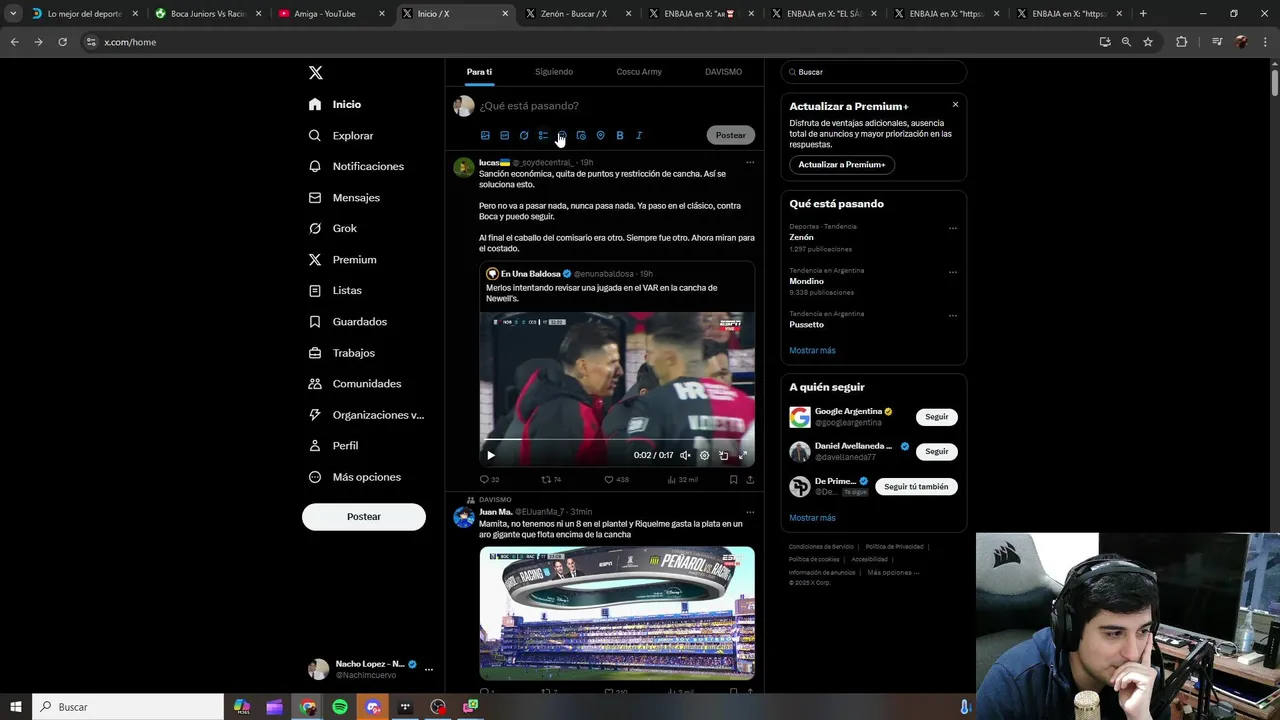Click Mostrar más under Qué está pasando

(x=812, y=351)
